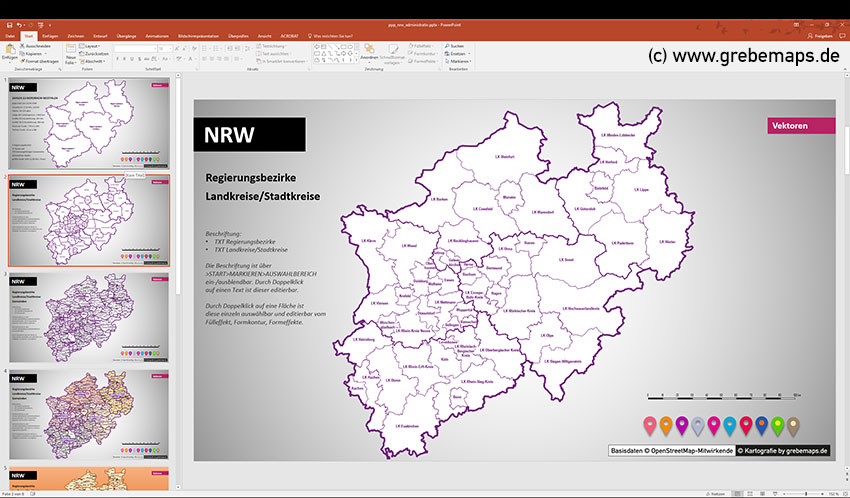Create a new slide with Neue Folie

coord(71,52)
